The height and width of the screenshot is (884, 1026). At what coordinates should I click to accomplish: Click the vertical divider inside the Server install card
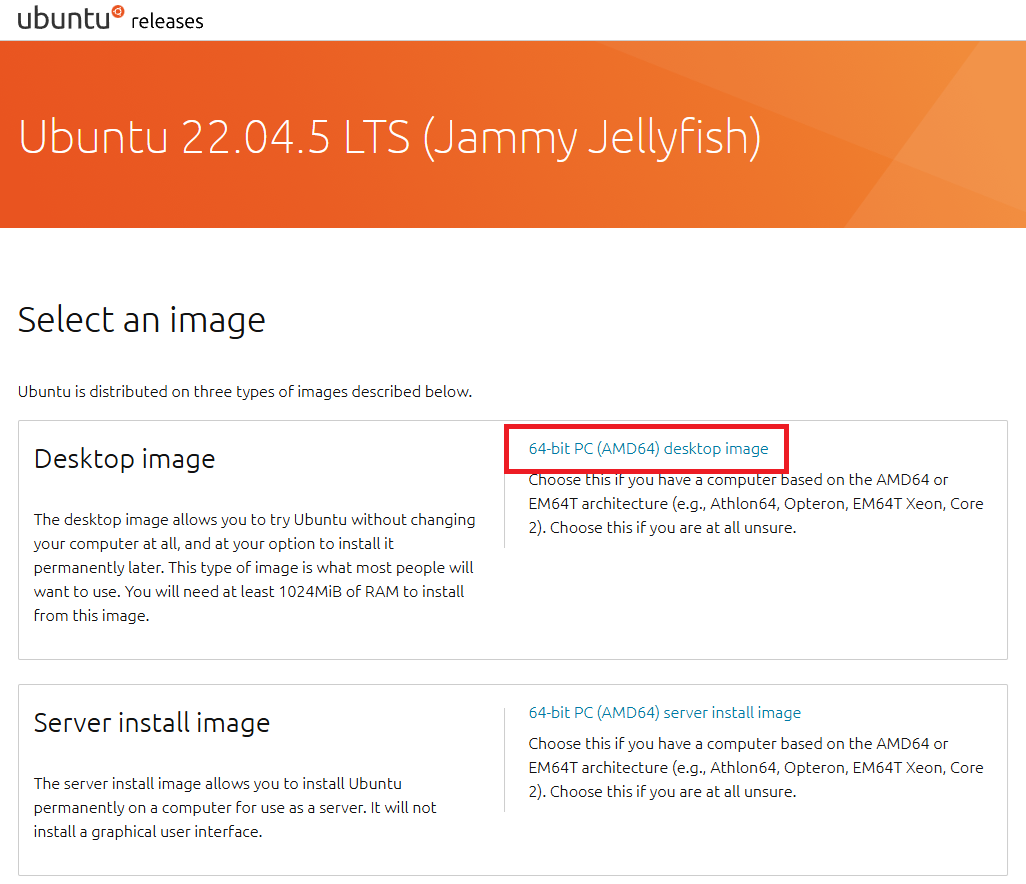point(504,759)
